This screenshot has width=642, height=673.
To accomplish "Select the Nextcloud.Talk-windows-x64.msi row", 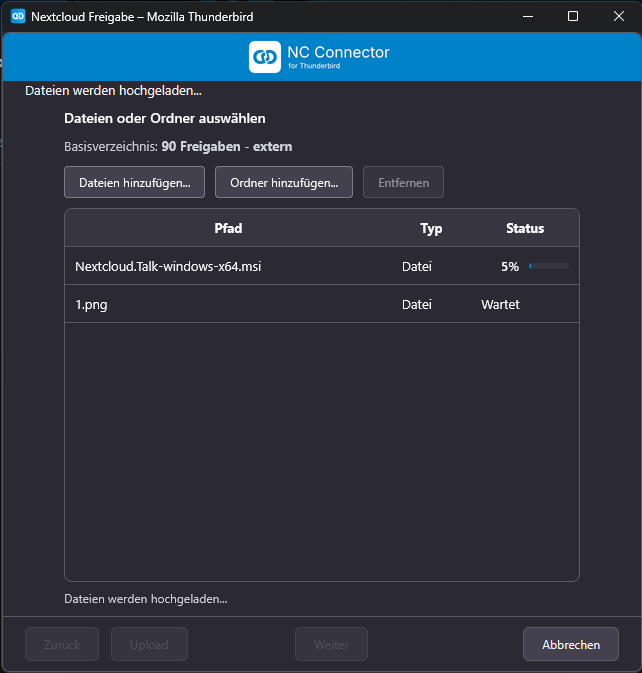I will click(x=322, y=266).
